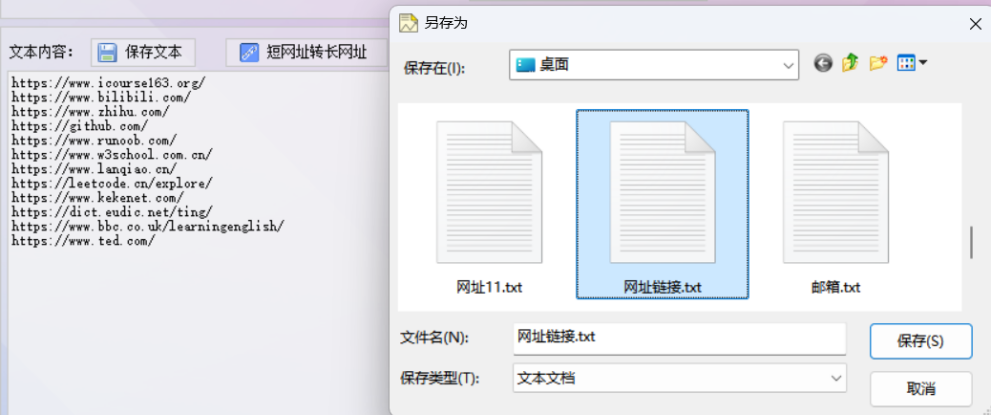Click the back arrow icon in the save dialog
Viewport: 992px width, 415px height.
(x=822, y=63)
